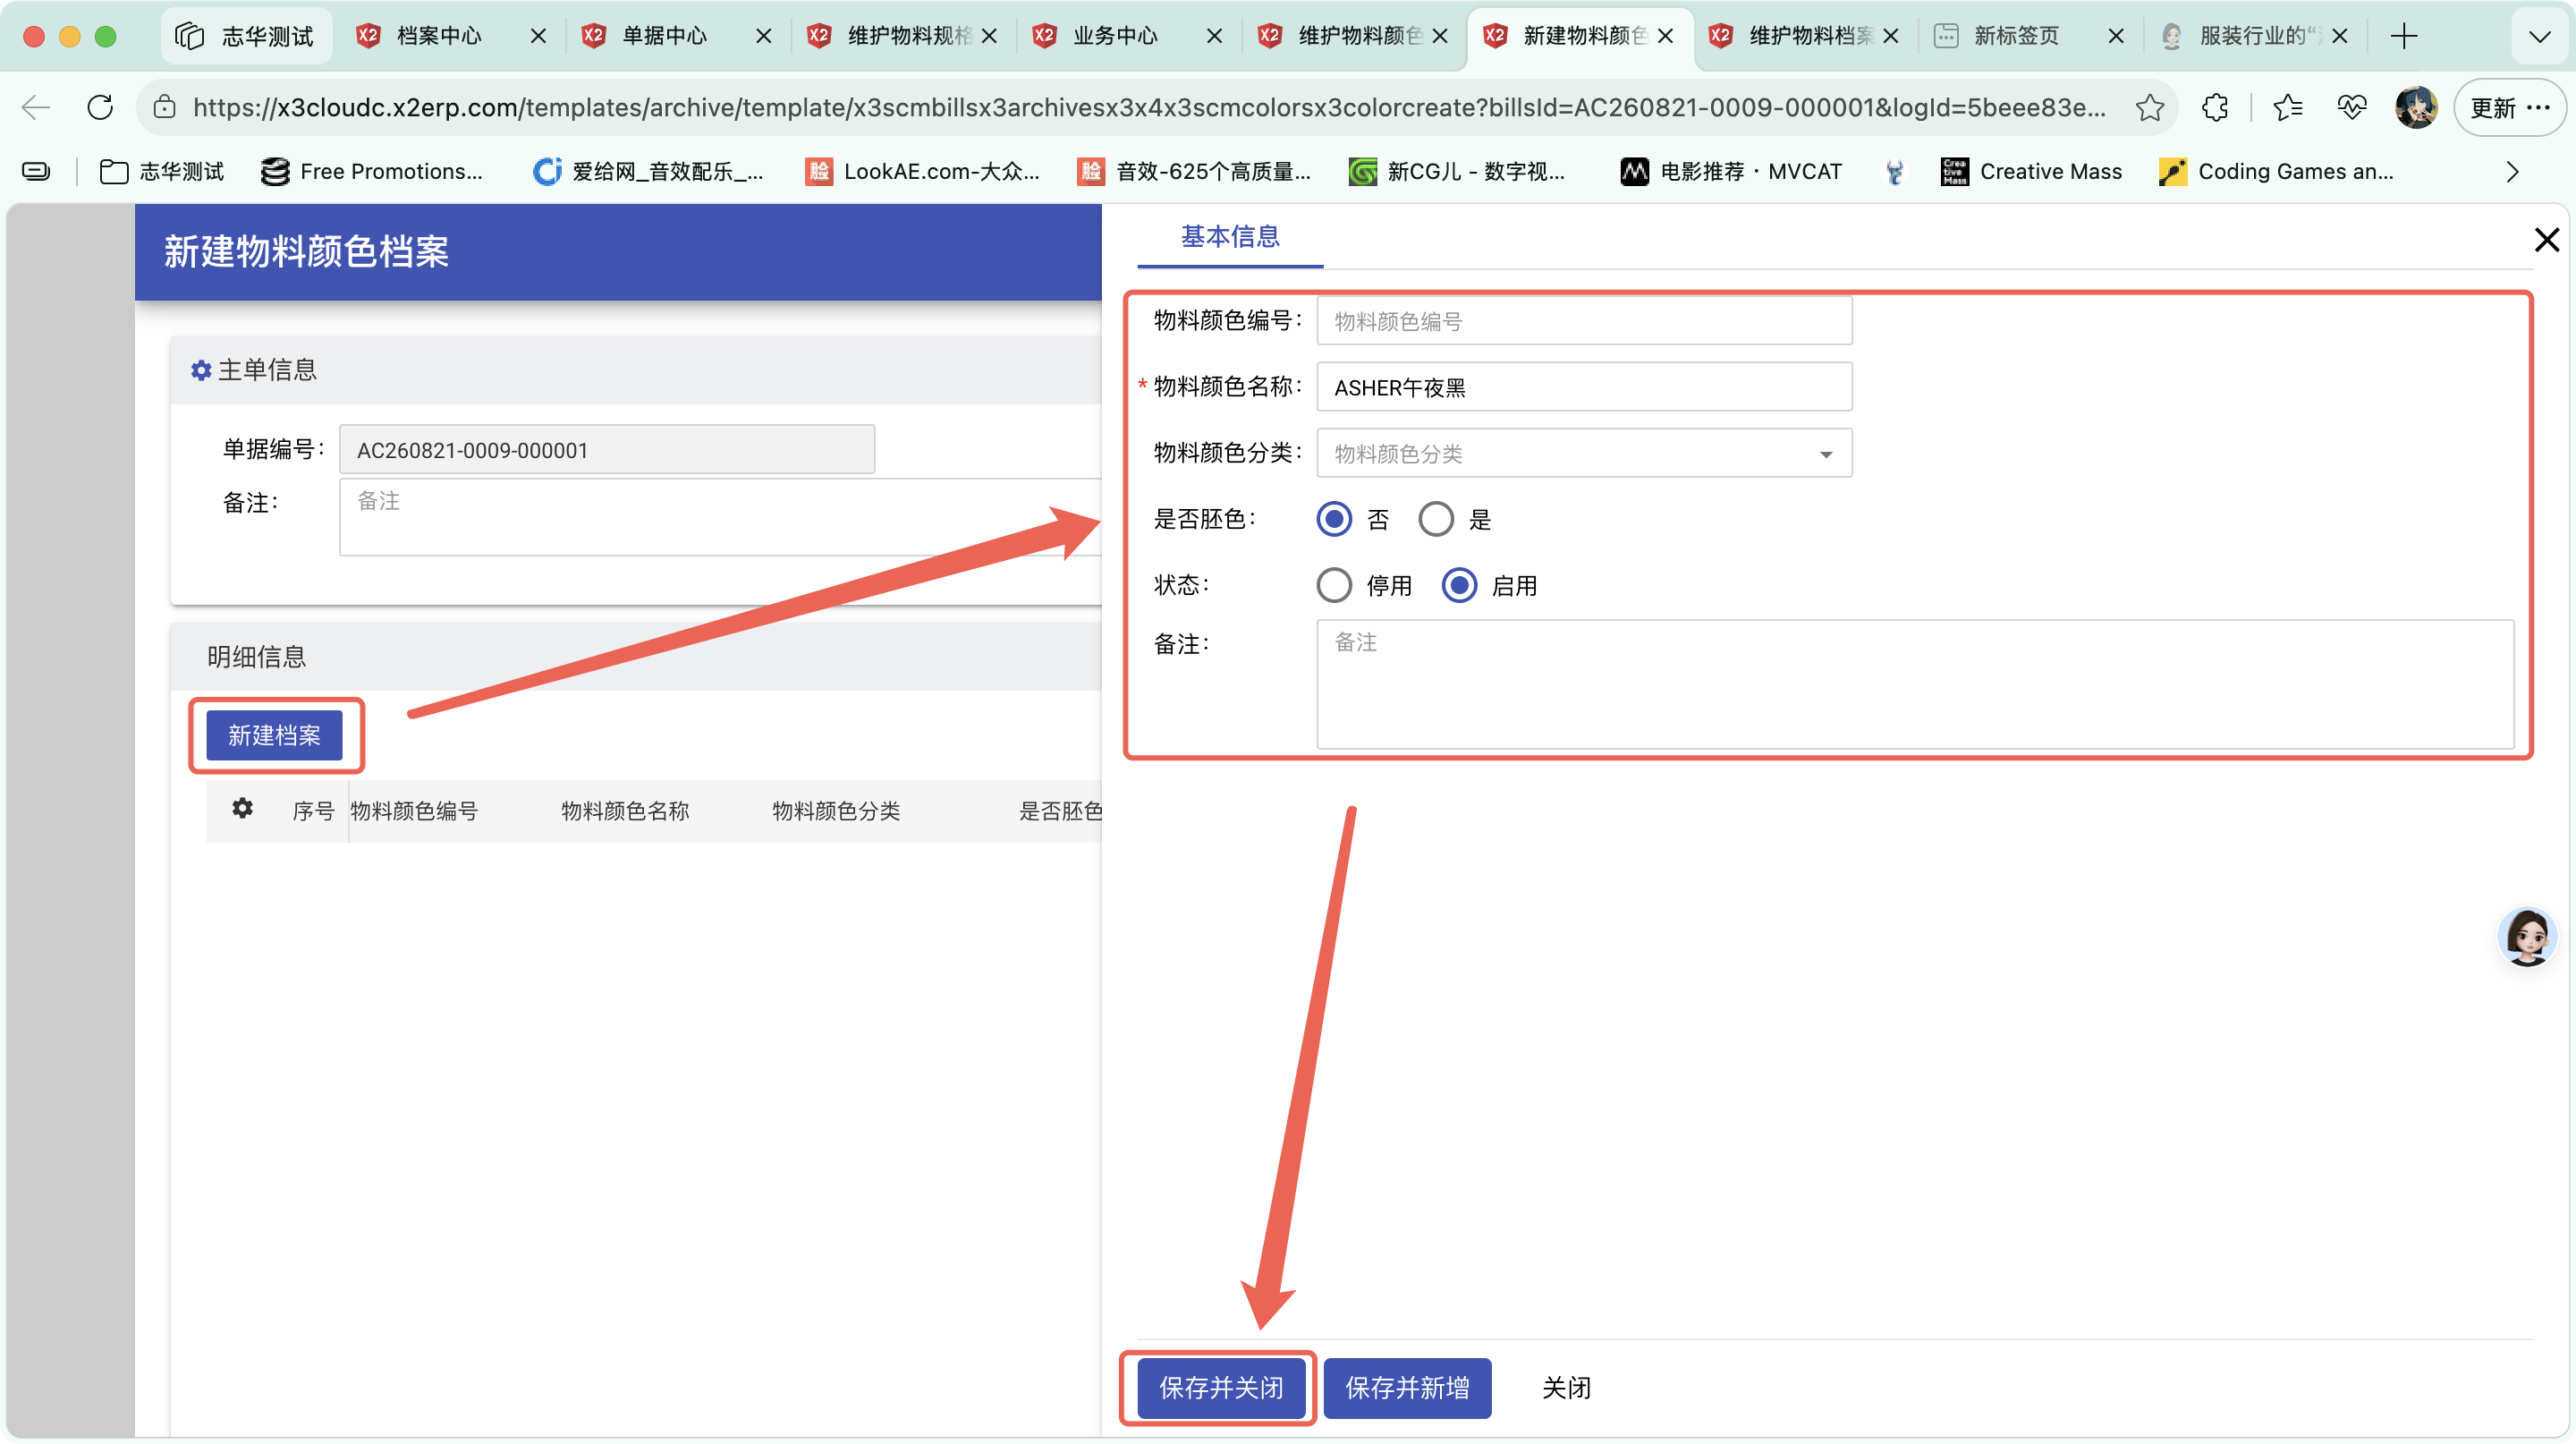Expand the browser tab list chevron
Image resolution: width=2576 pixels, height=1444 pixels.
click(2539, 37)
